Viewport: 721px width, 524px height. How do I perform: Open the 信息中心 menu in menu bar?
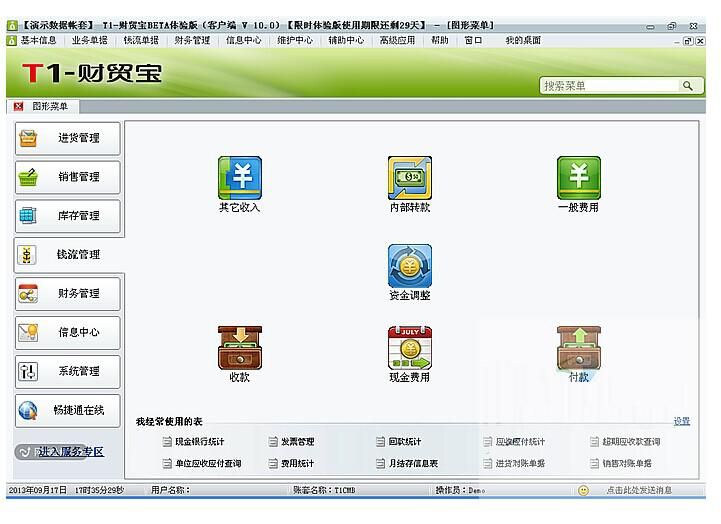coord(244,40)
